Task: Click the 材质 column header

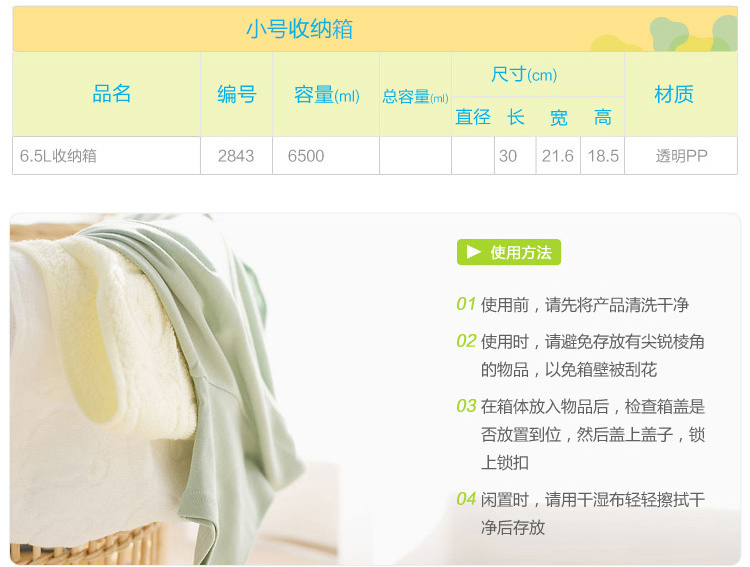Action: point(681,94)
